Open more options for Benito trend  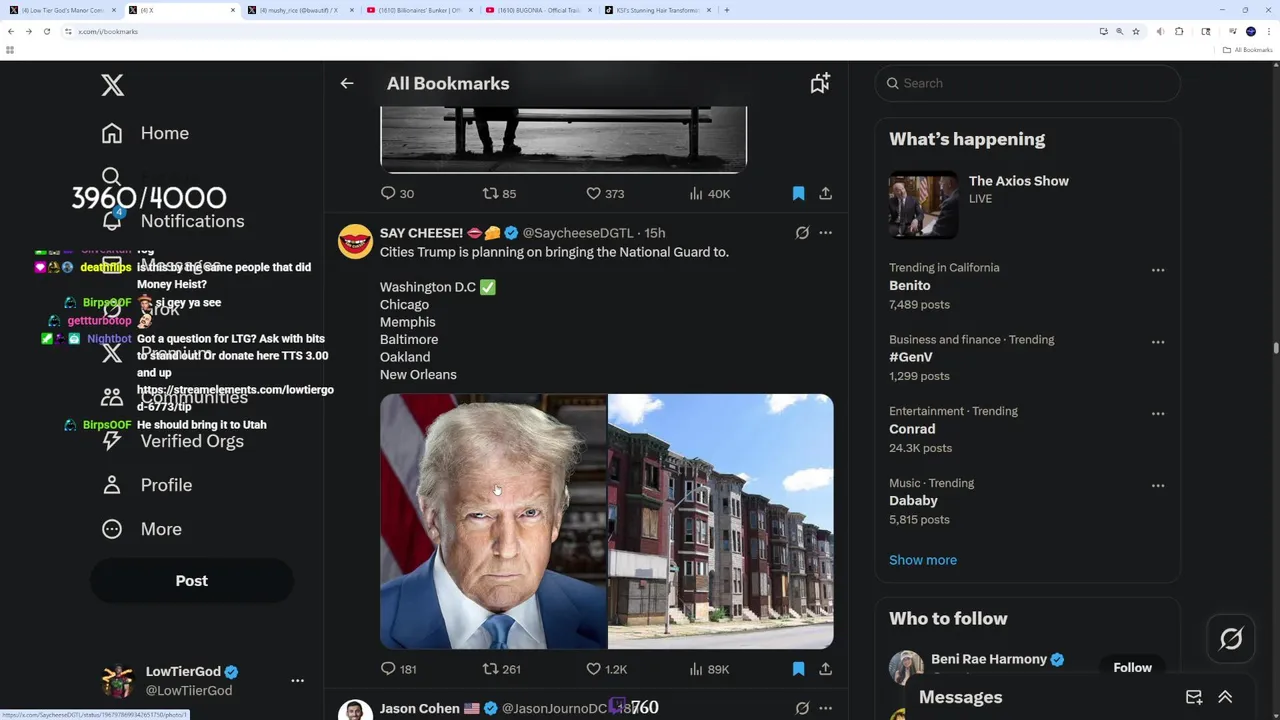[1158, 270]
